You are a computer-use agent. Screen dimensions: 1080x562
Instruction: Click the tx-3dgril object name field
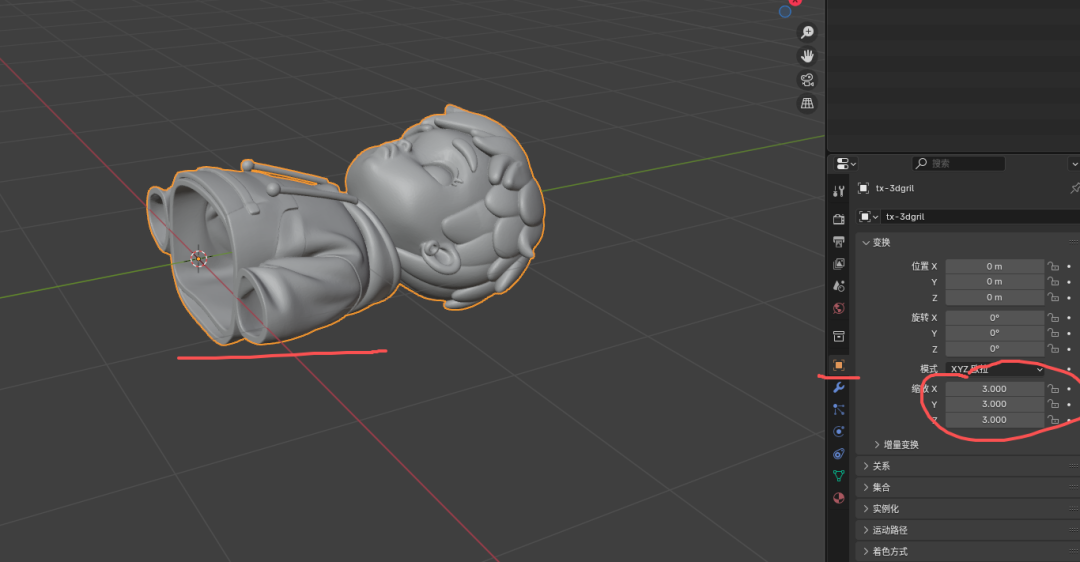(x=981, y=217)
